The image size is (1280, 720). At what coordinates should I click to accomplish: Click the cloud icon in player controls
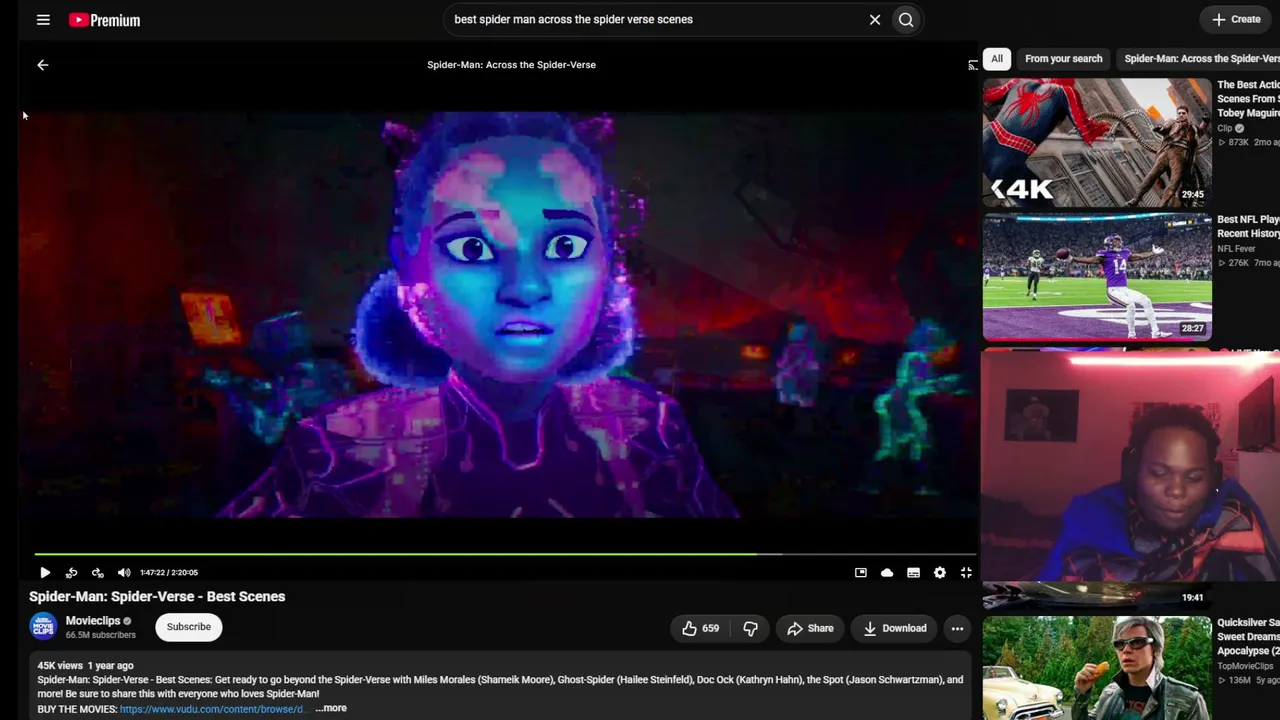point(887,573)
